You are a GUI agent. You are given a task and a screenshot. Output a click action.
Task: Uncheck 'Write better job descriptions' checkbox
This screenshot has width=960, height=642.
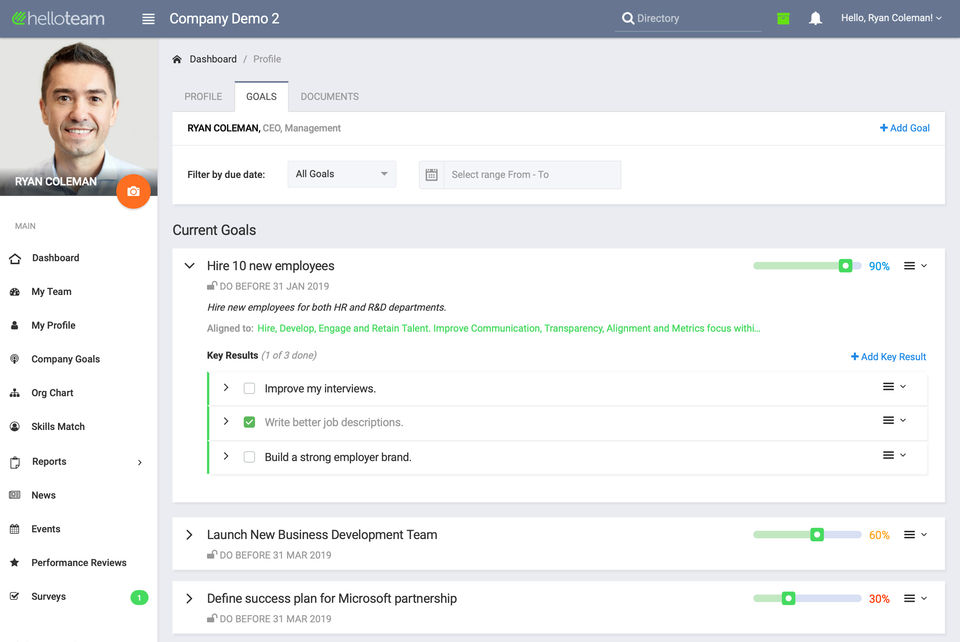249,422
